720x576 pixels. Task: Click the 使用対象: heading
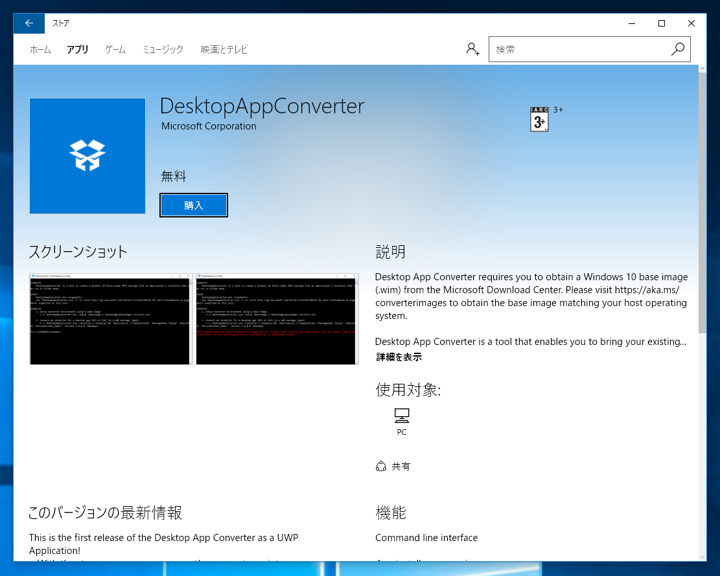click(x=408, y=390)
